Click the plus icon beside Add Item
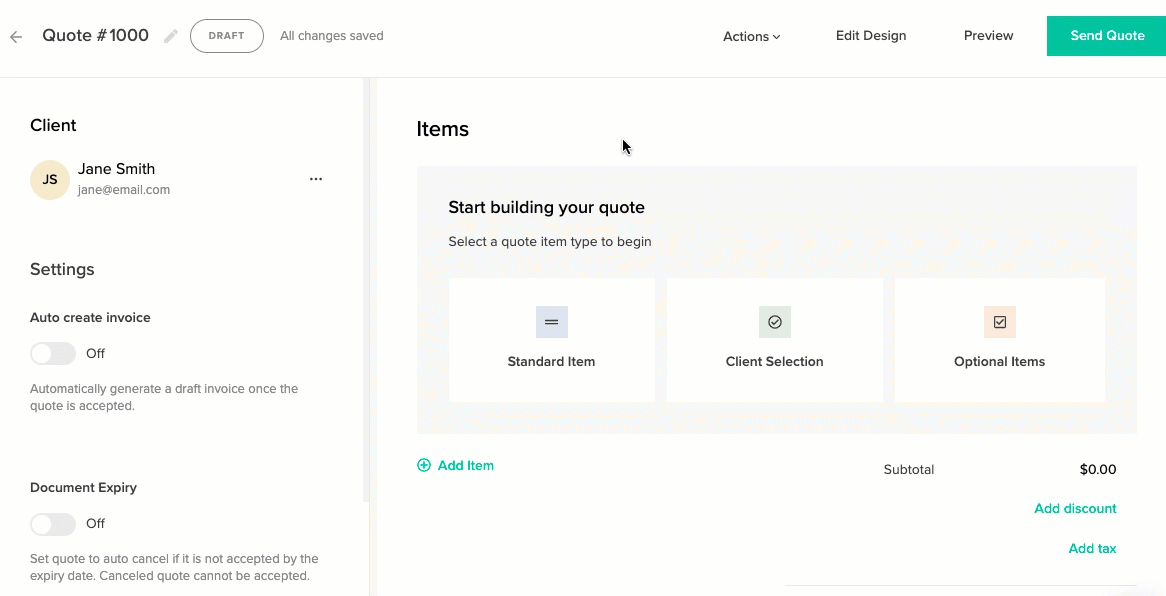This screenshot has height=596, width=1166. click(x=424, y=465)
